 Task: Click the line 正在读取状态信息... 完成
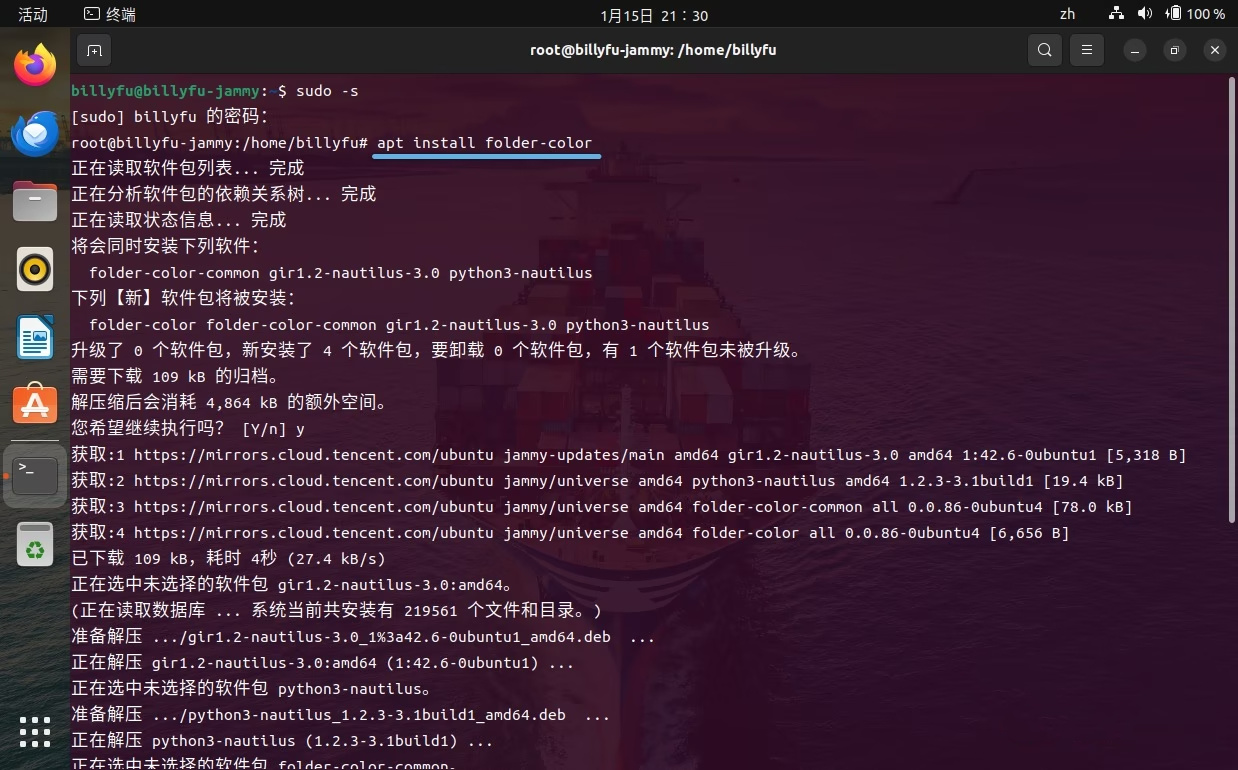[x=179, y=220]
